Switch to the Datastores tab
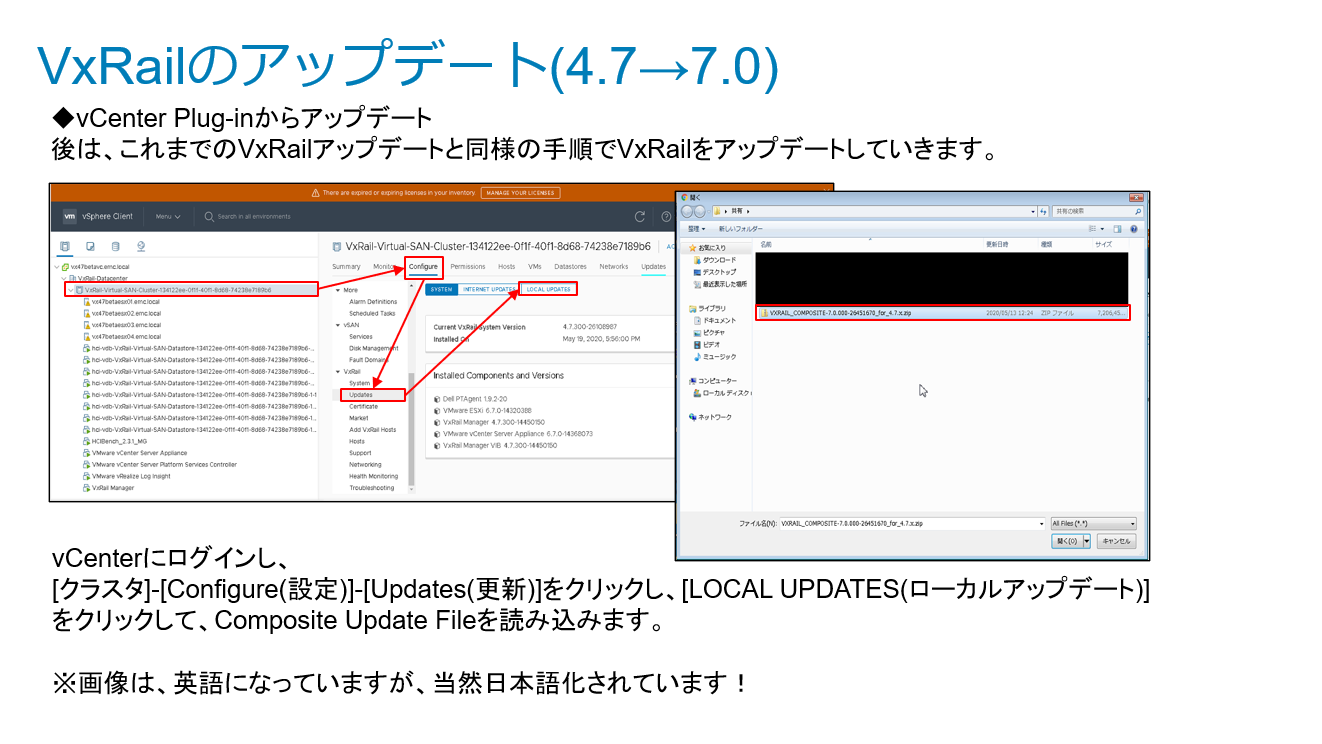This screenshot has width=1322, height=744. (x=571, y=267)
